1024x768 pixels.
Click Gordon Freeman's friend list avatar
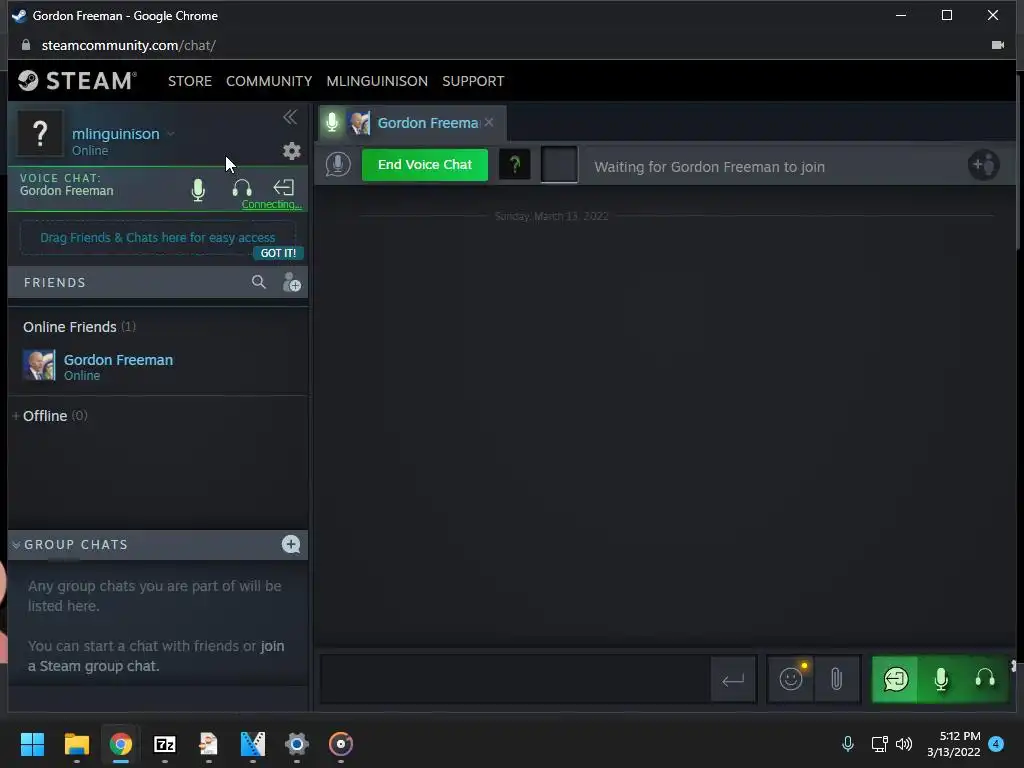pos(39,365)
